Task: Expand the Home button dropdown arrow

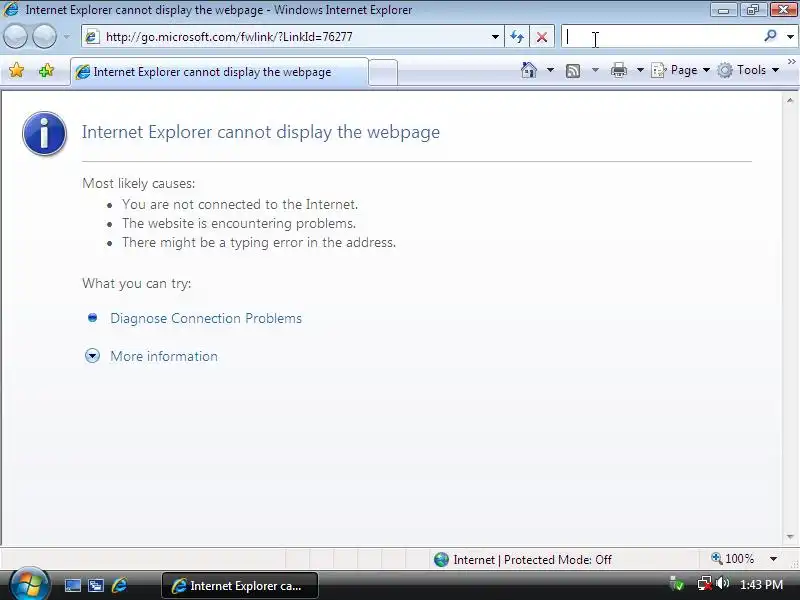Action: click(550, 70)
